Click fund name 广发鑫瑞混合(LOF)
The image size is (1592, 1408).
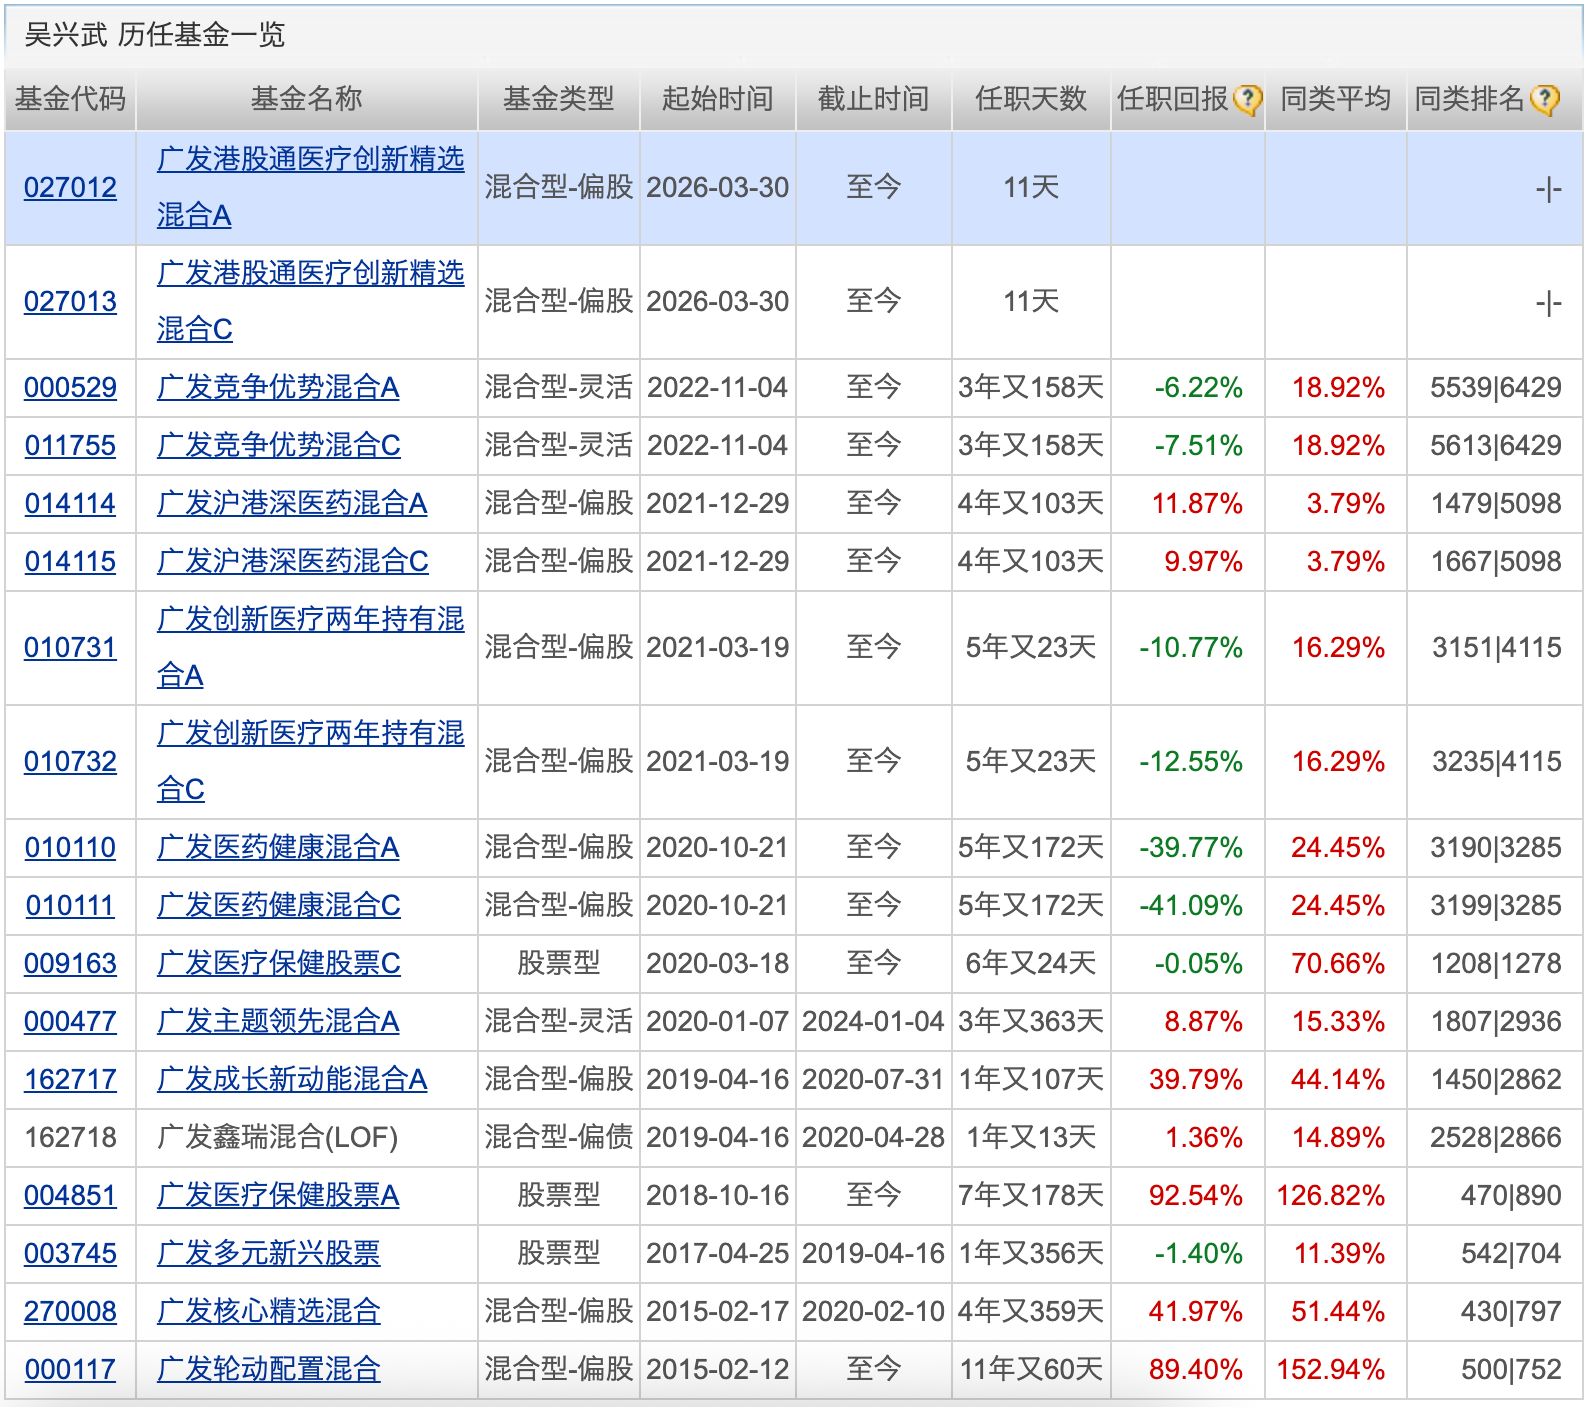(x=277, y=1138)
